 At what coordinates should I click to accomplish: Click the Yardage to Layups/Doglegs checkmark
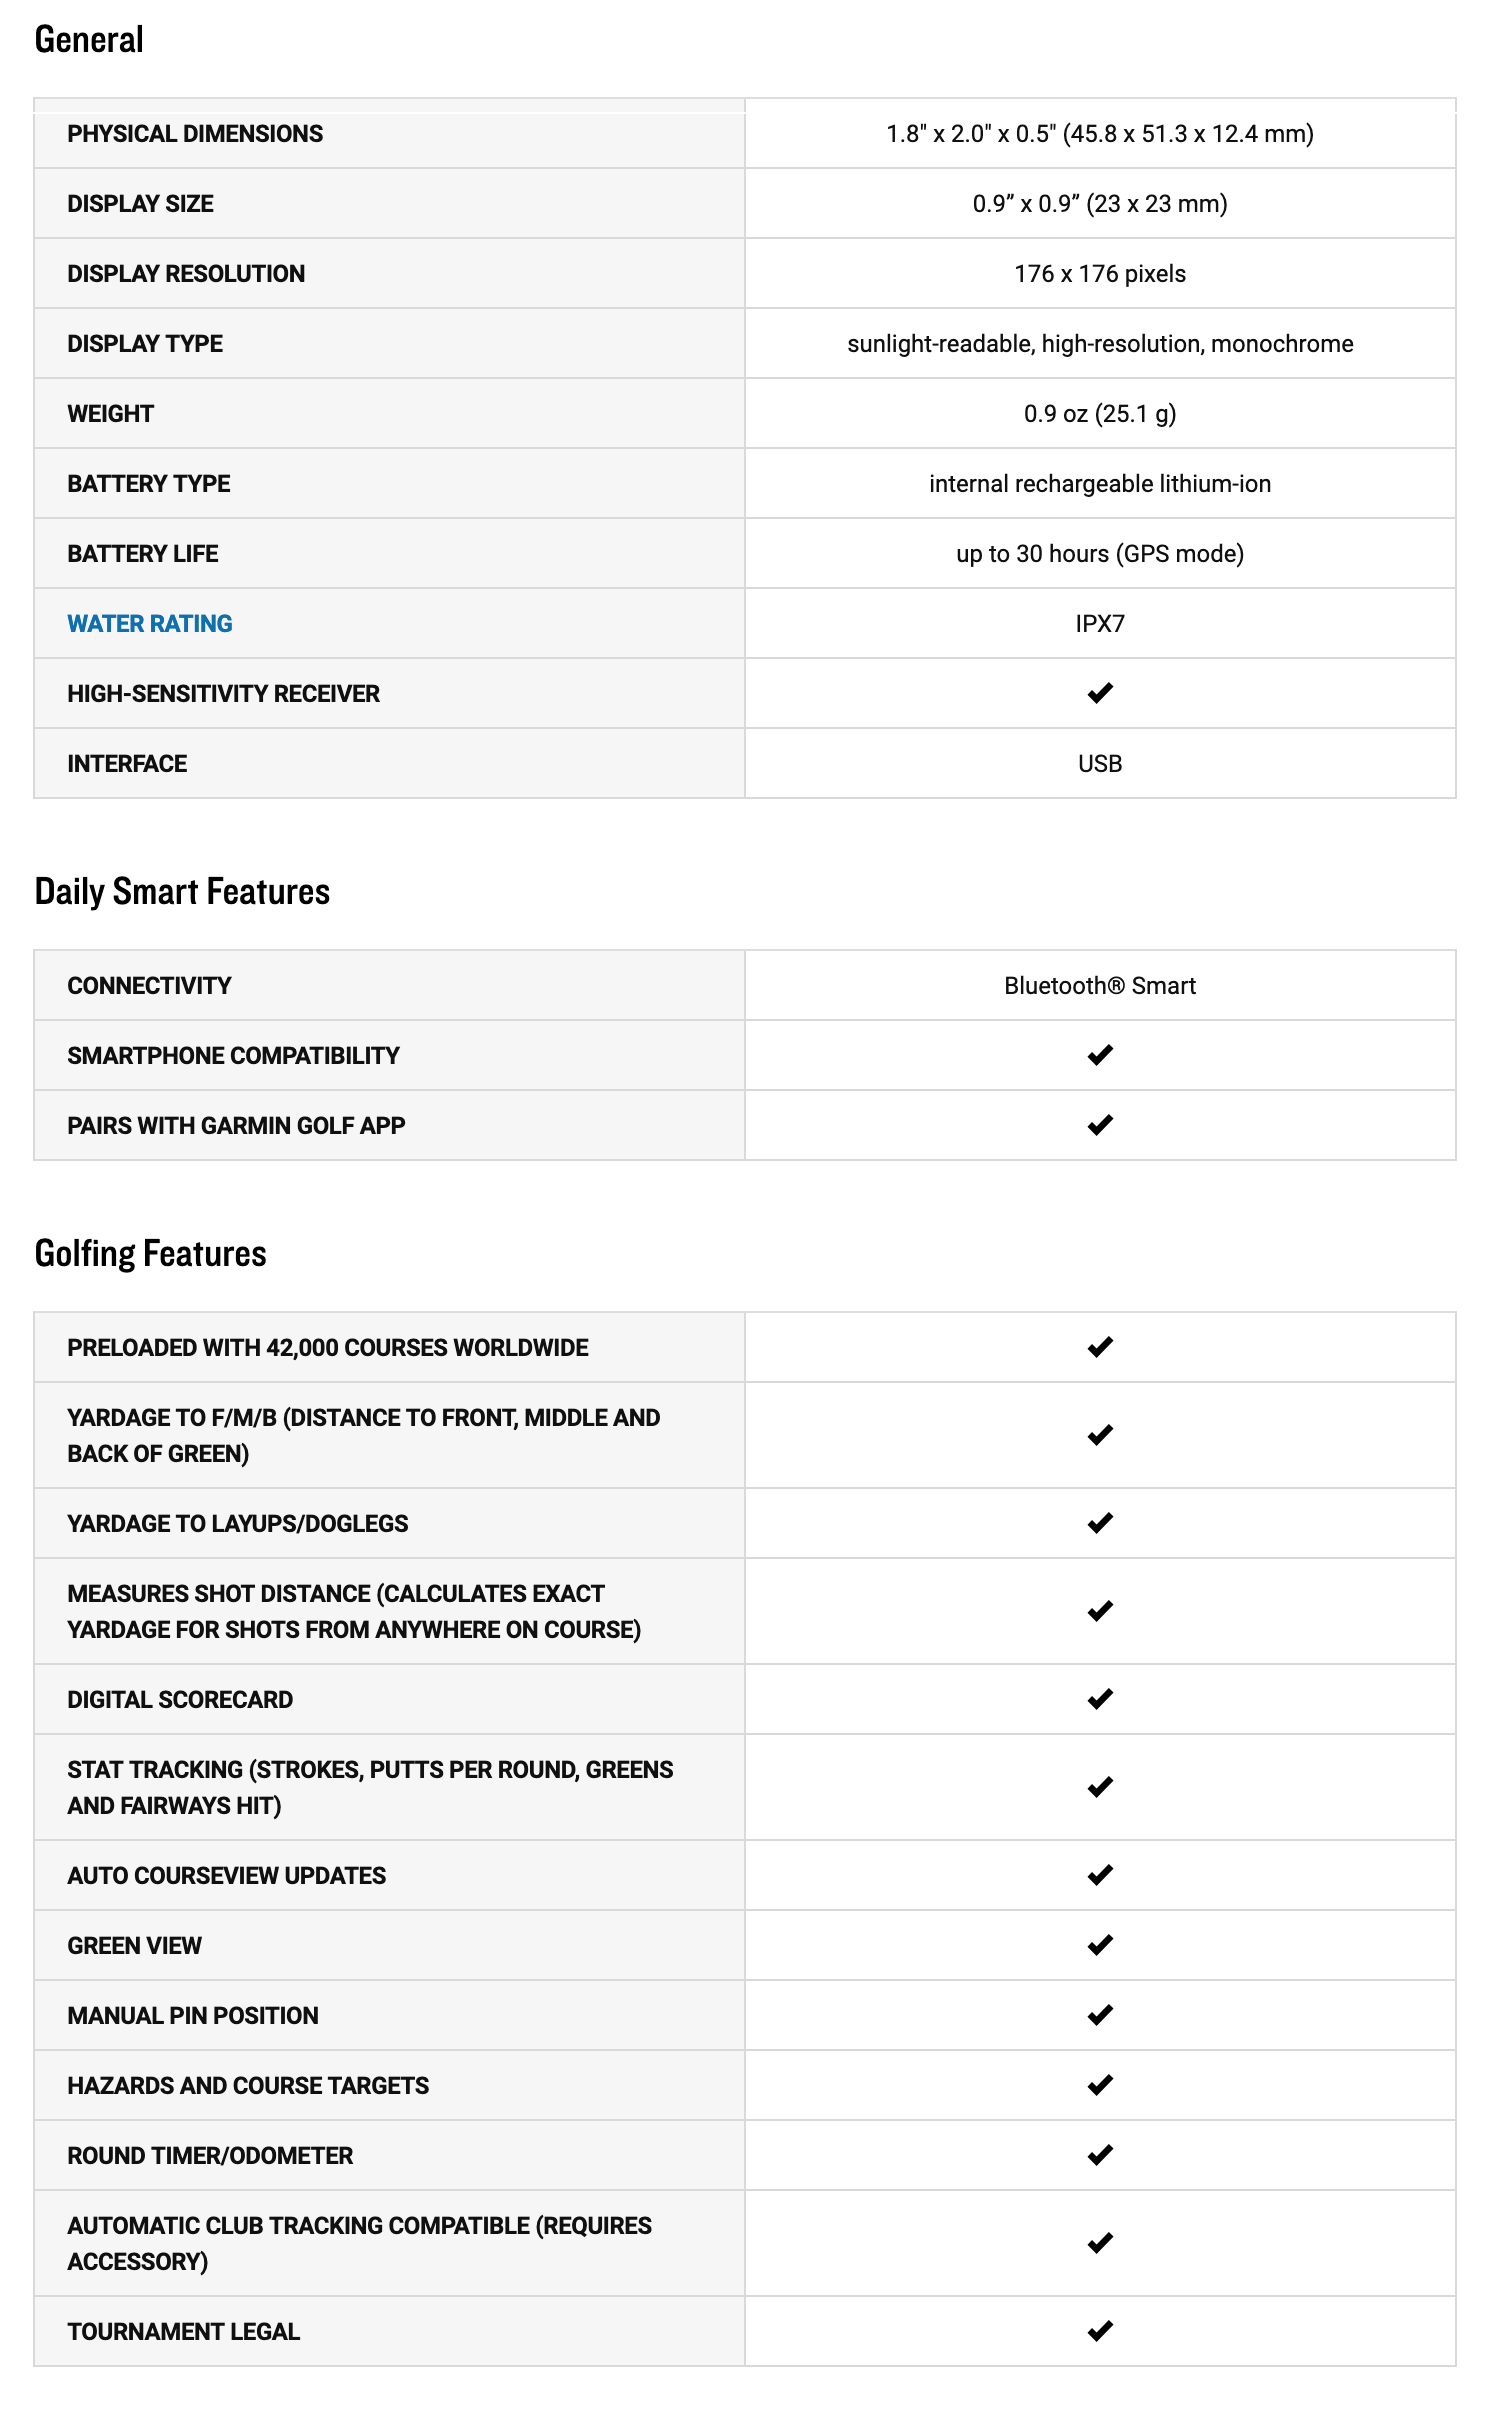coord(1100,1523)
